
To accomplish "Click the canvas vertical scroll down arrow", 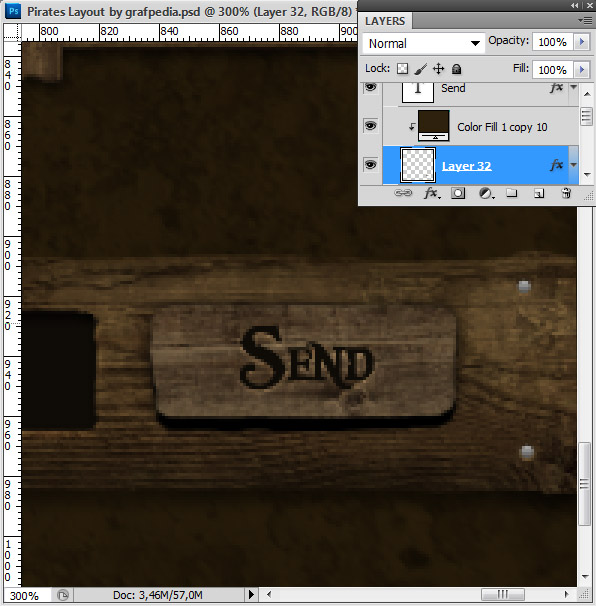I will [x=585, y=577].
